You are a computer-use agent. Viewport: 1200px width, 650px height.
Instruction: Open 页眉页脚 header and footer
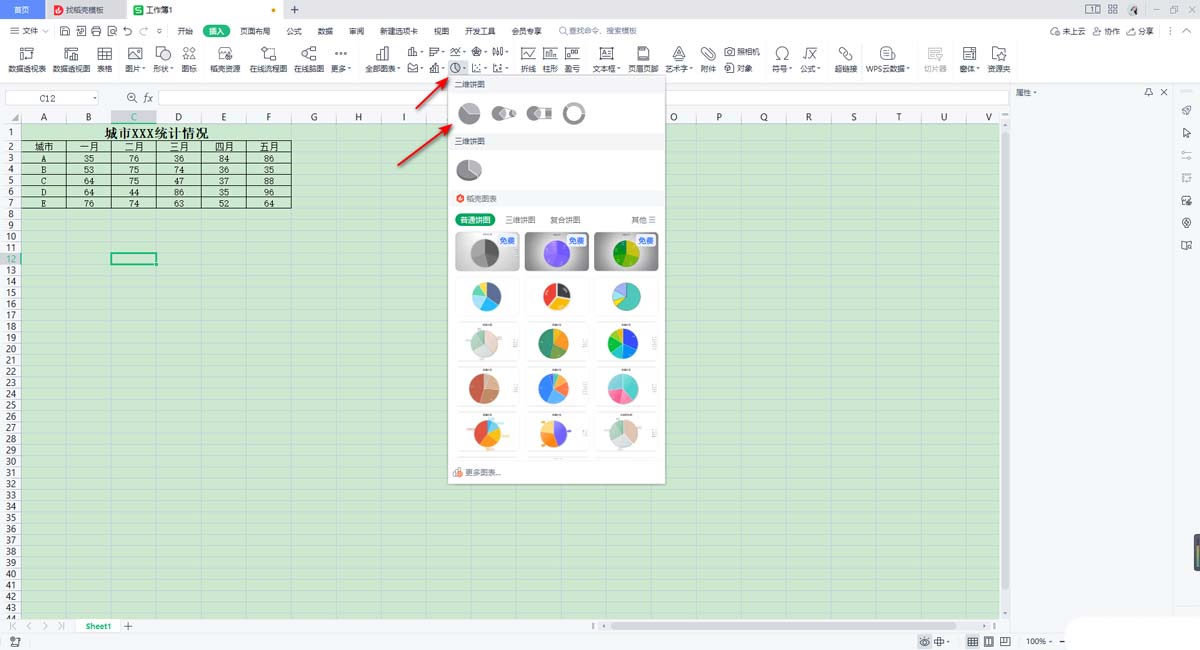643,60
